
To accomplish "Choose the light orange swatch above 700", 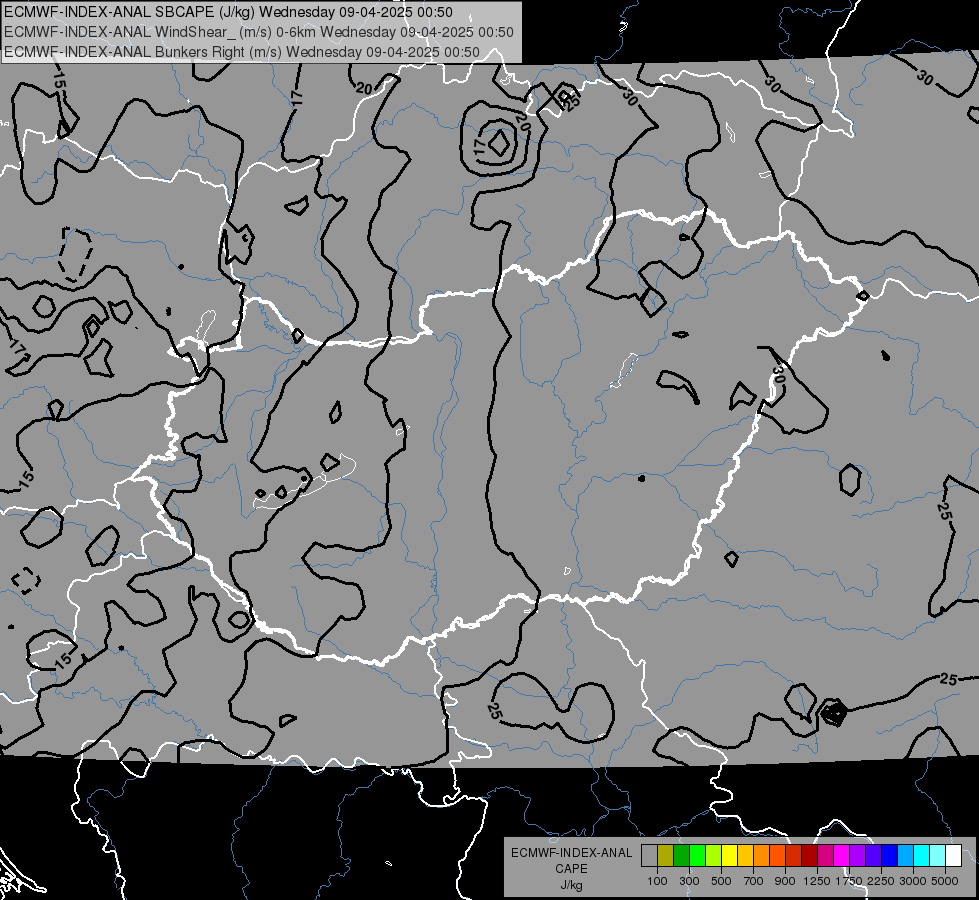I will point(762,856).
